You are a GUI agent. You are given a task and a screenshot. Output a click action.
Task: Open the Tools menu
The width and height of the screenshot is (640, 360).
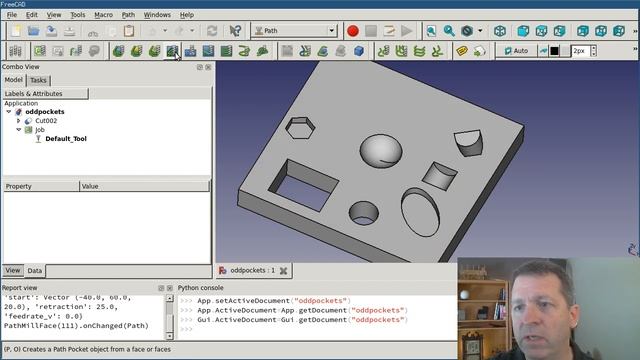[x=78, y=15]
